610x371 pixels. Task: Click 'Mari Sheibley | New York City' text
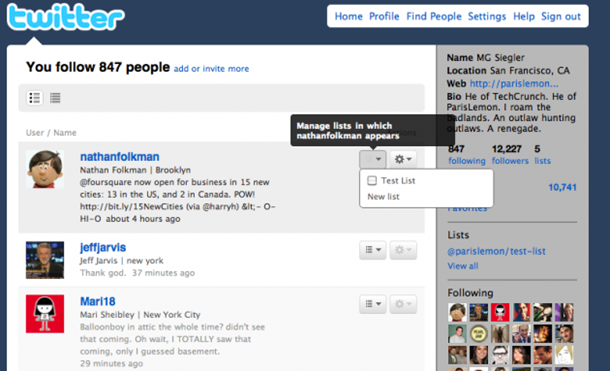point(140,315)
